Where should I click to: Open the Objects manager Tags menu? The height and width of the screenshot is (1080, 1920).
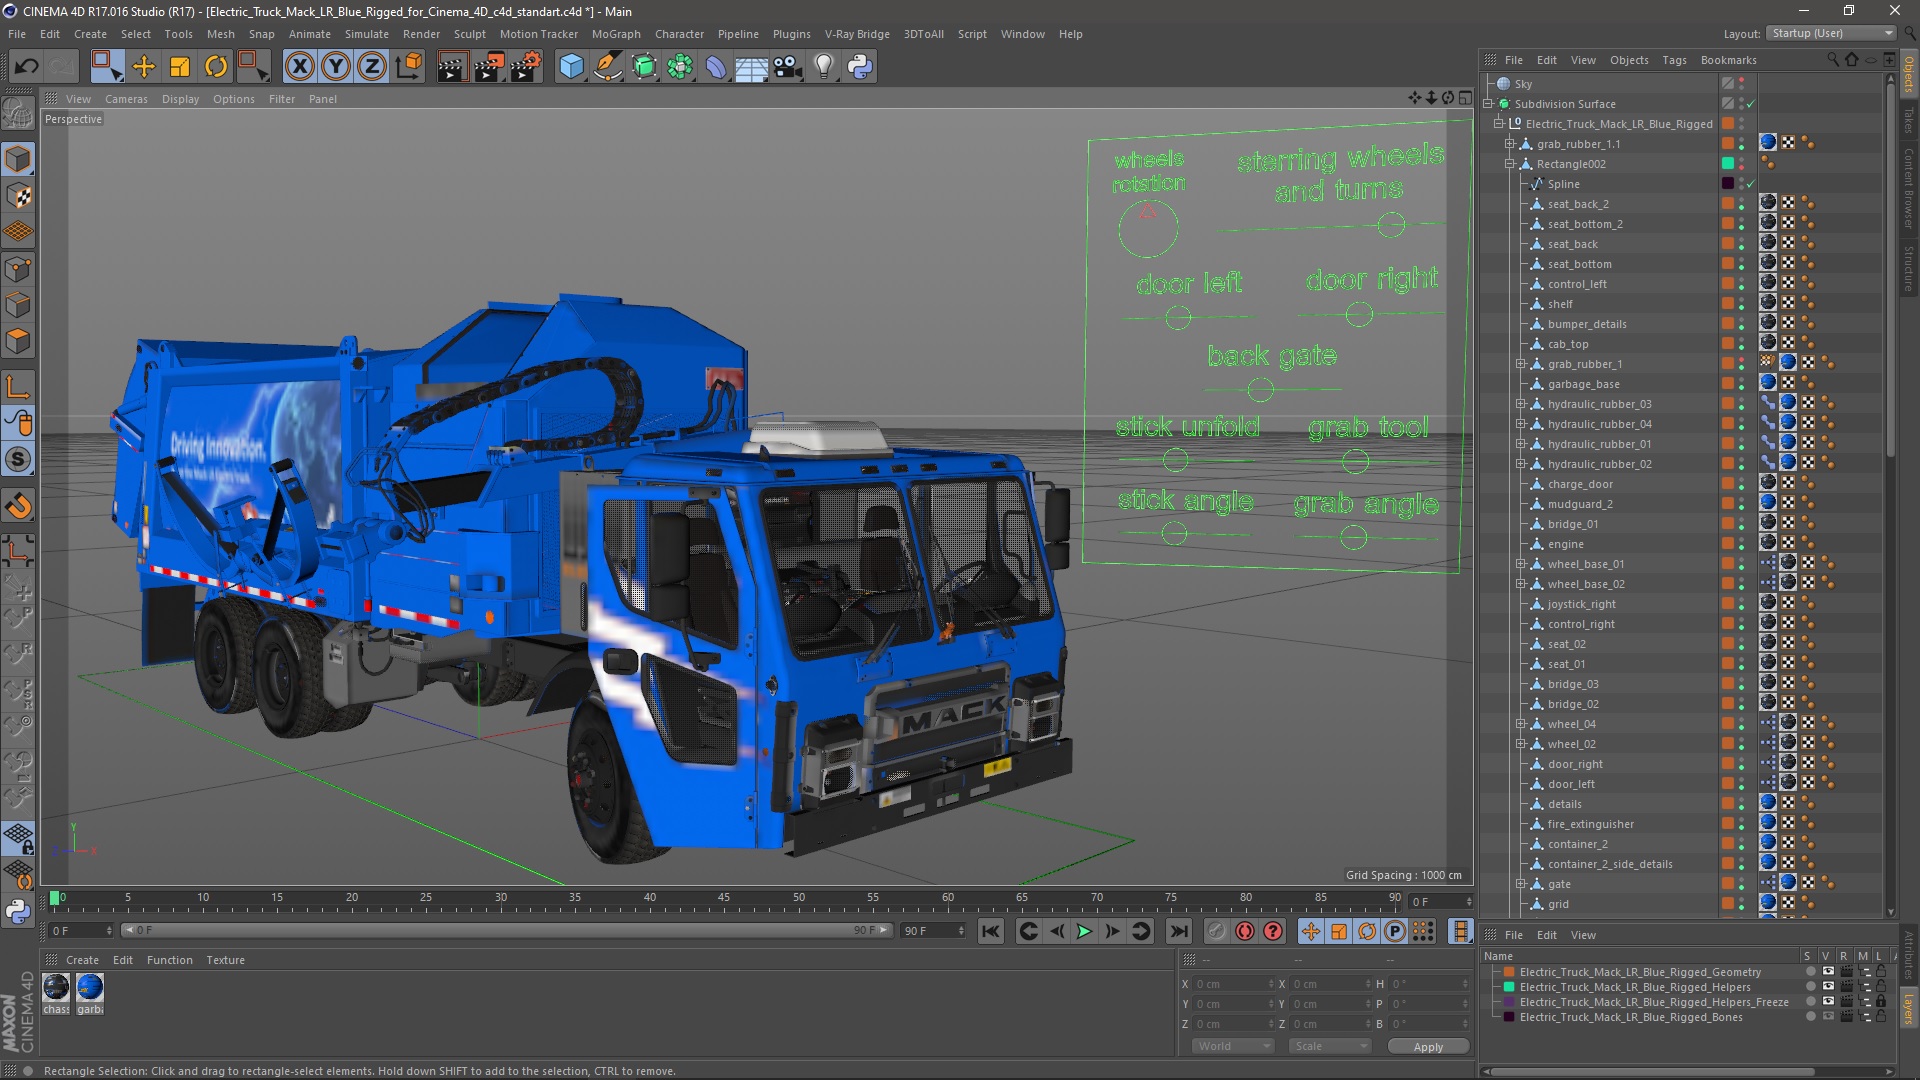pyautogui.click(x=1674, y=60)
